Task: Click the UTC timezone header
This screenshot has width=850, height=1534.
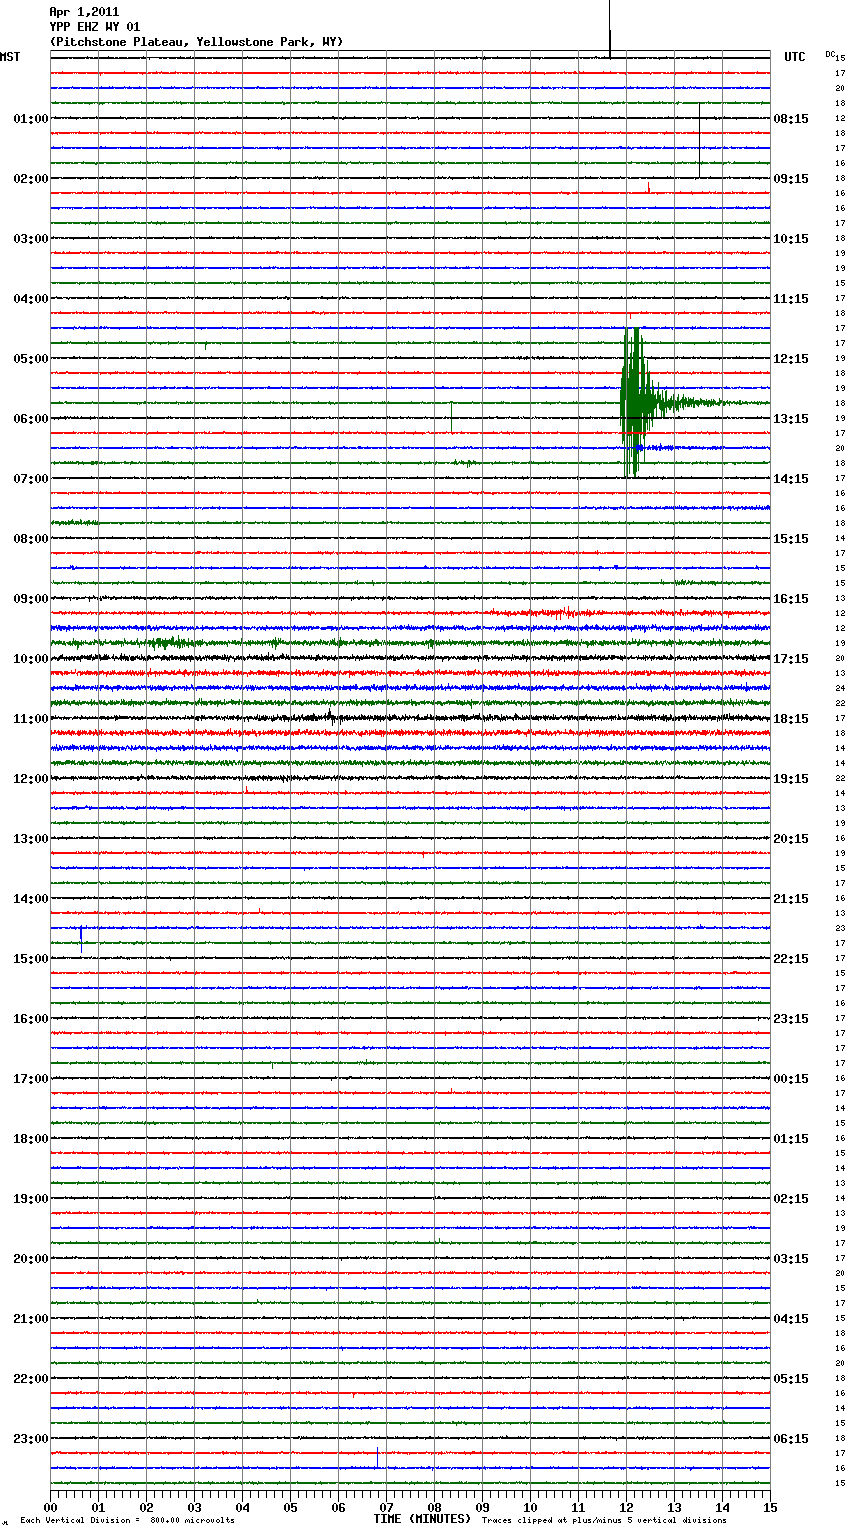Action: [794, 57]
